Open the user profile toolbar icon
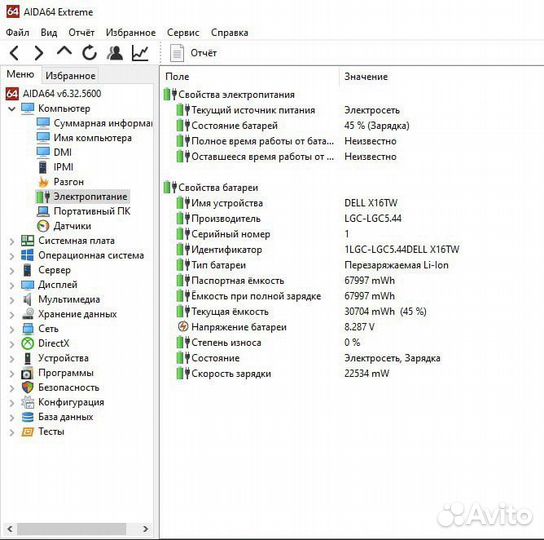The height and width of the screenshot is (540, 544). [115, 53]
